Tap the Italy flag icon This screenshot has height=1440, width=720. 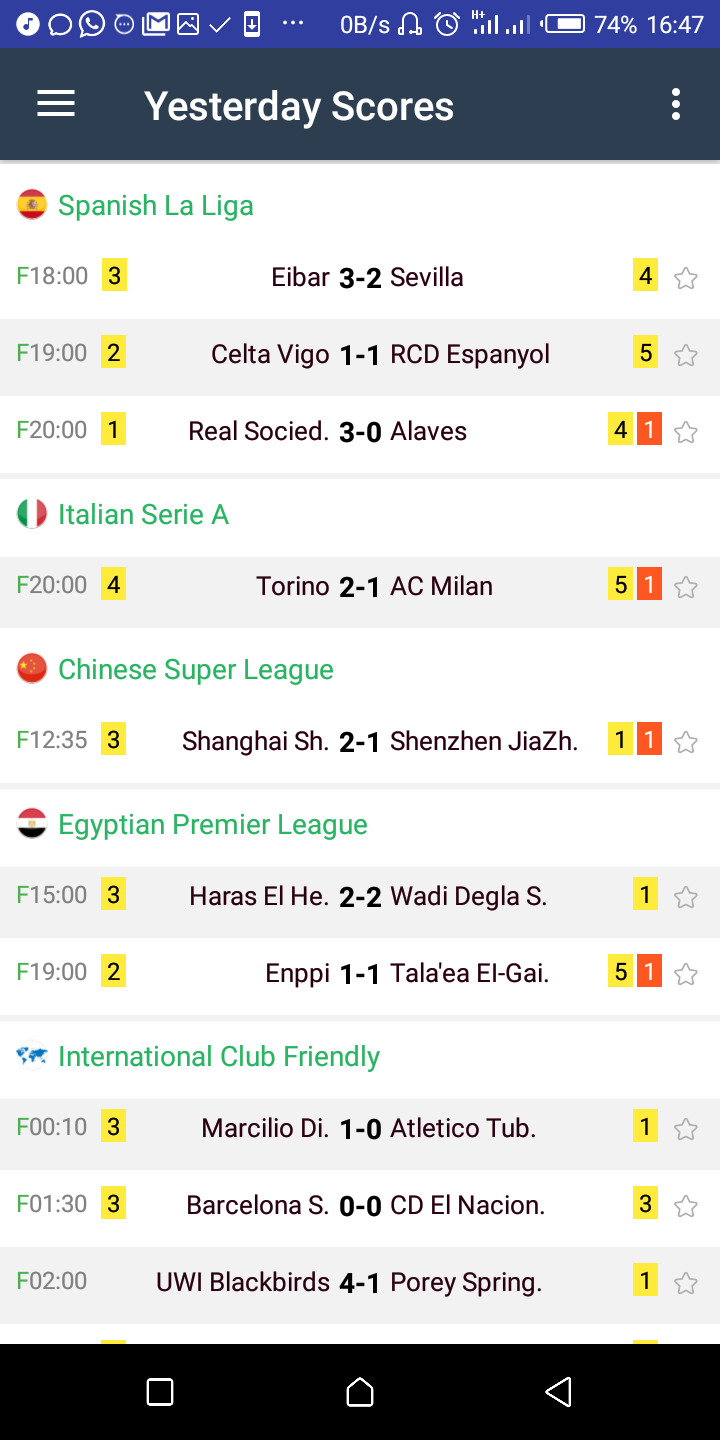click(x=32, y=514)
